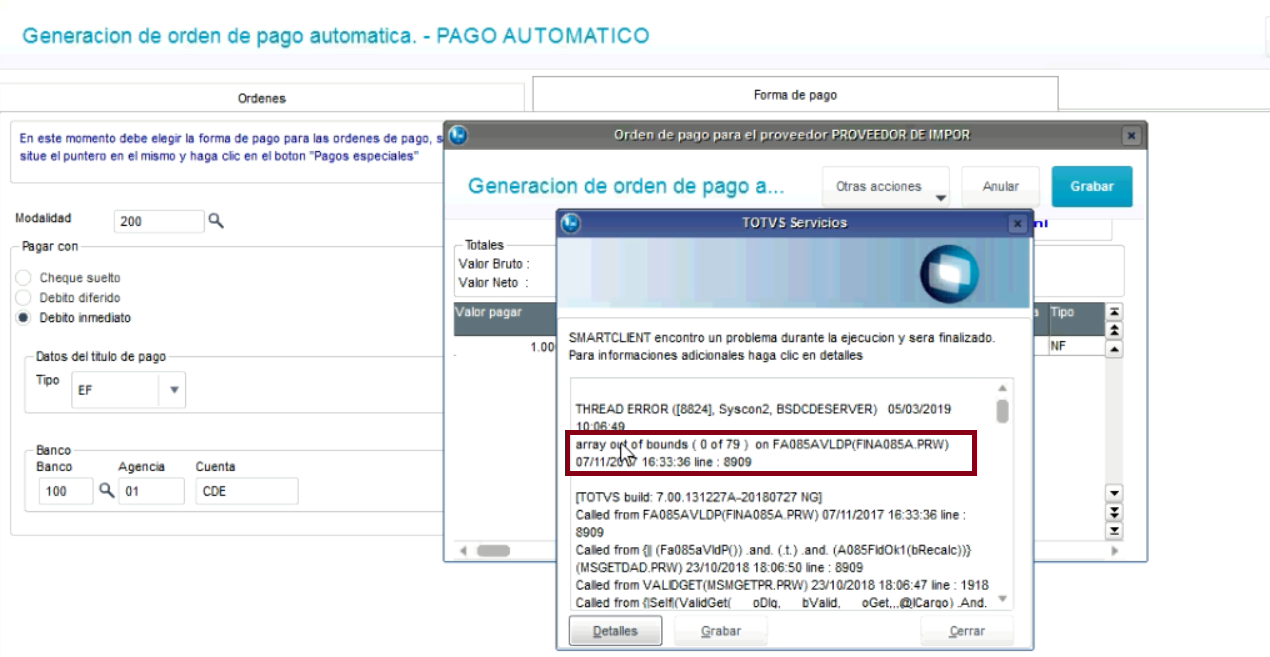Click the blue Grabar button
Screen dimensions: 1270x657
coord(1092,187)
